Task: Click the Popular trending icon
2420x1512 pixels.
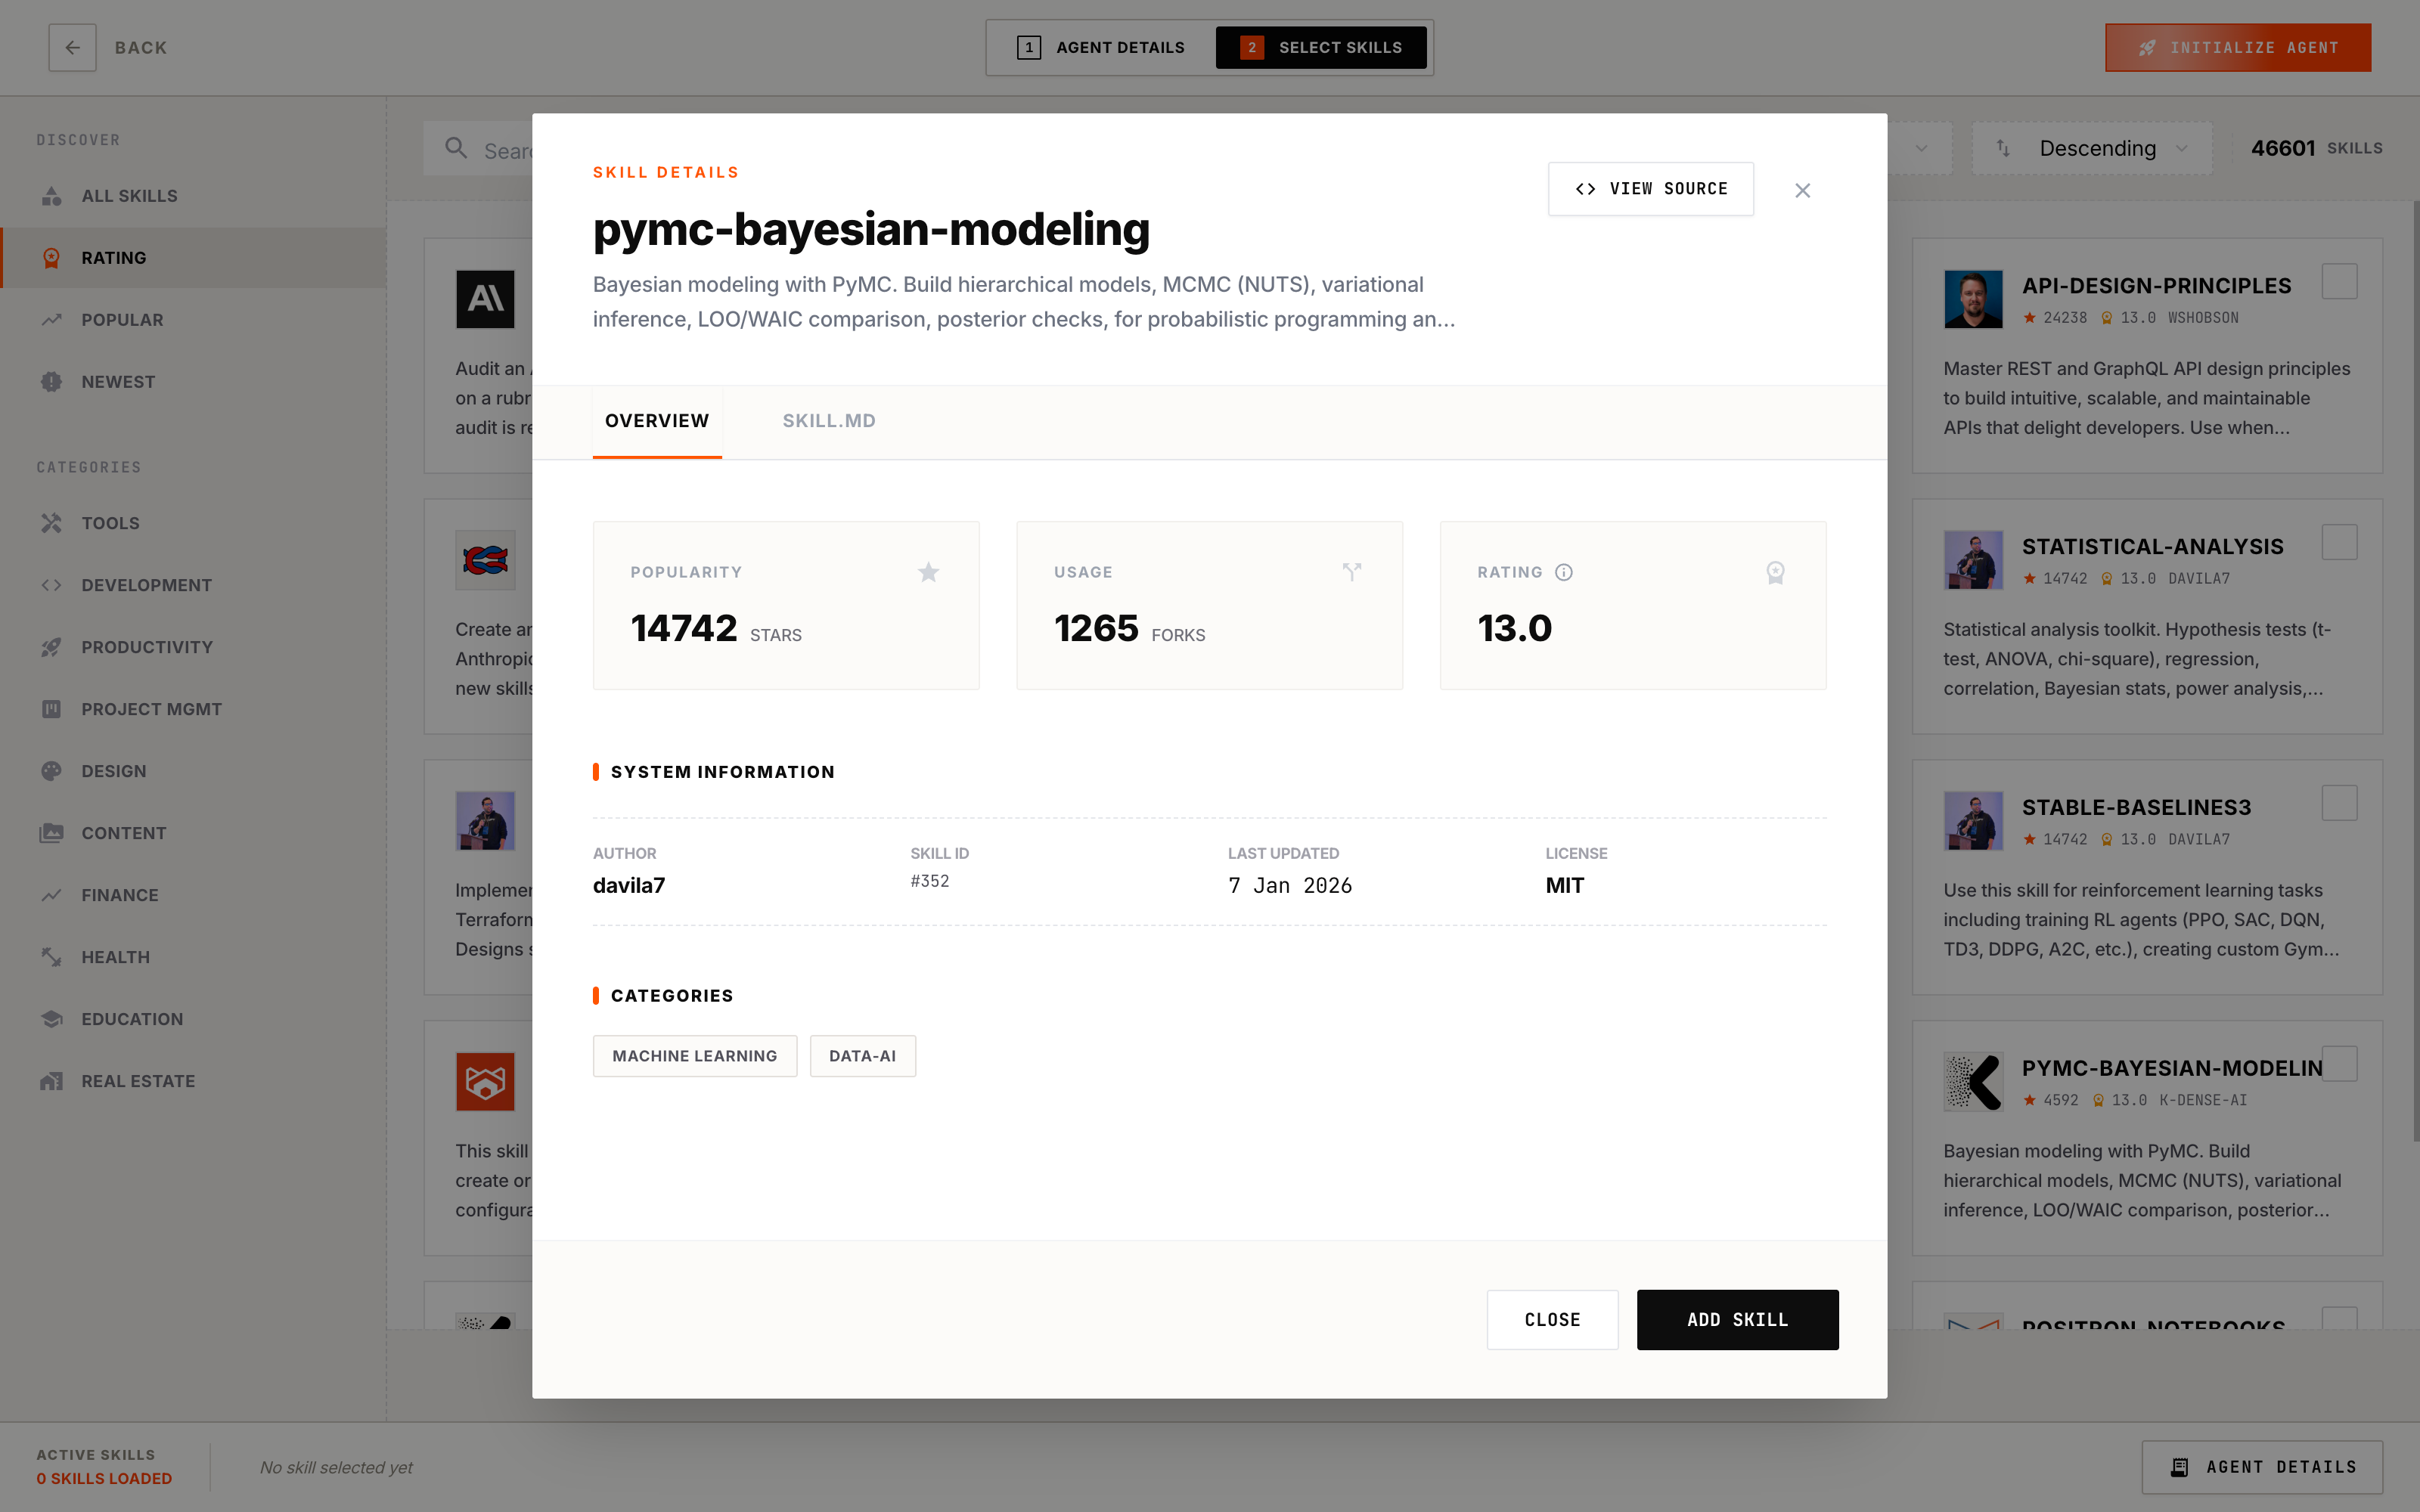Action: pyautogui.click(x=52, y=320)
